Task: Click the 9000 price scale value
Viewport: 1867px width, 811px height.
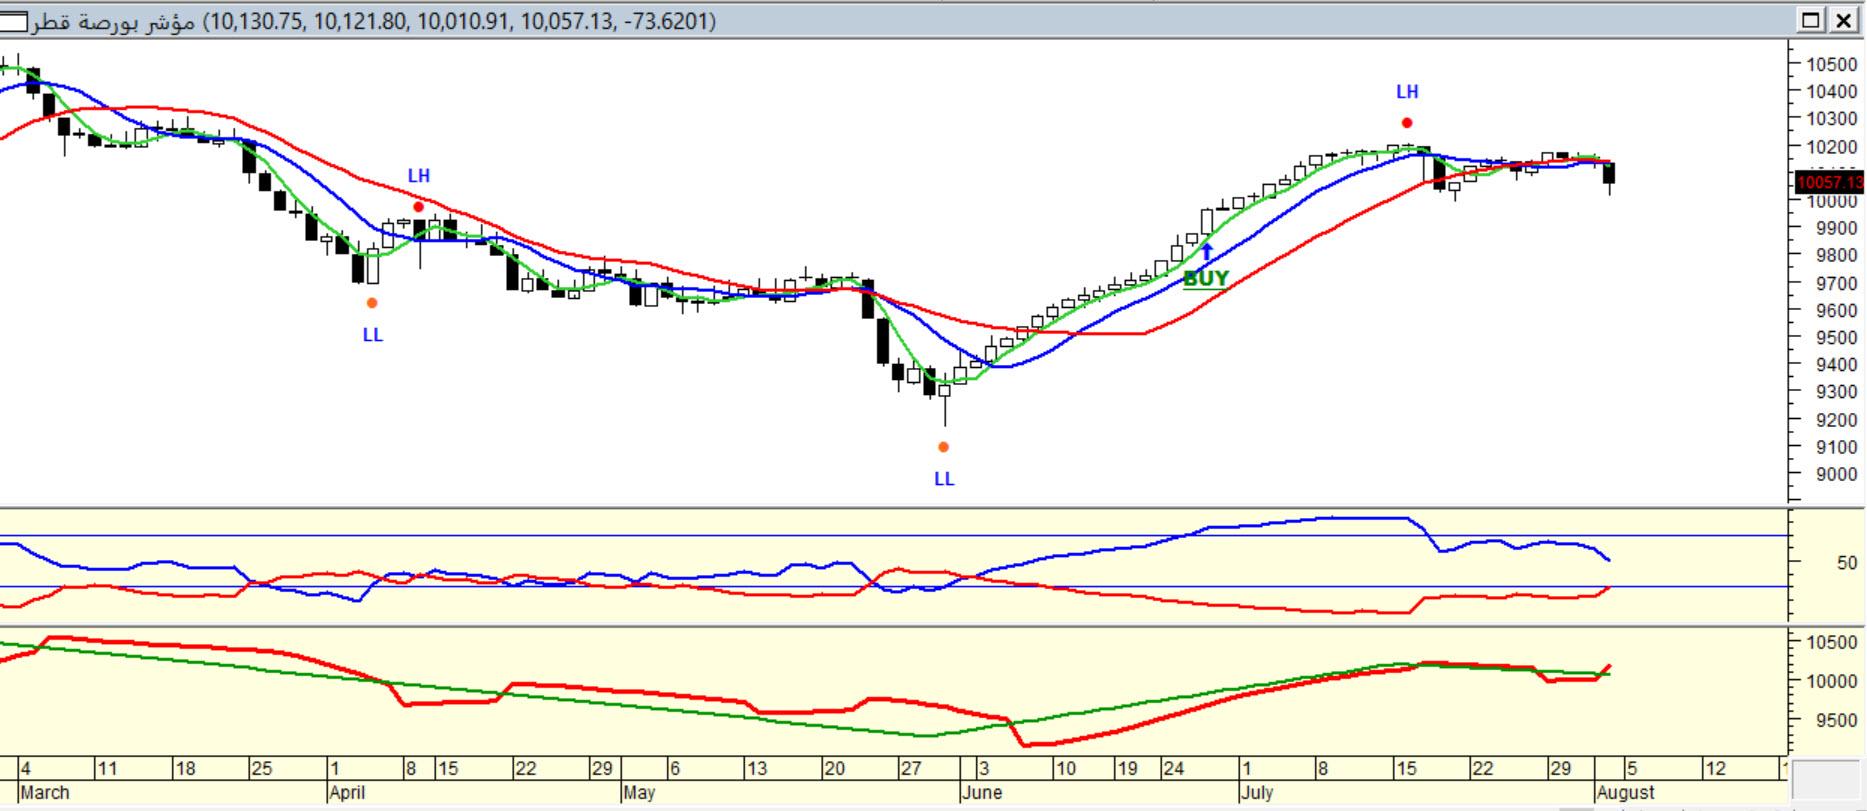Action: [x=1836, y=475]
